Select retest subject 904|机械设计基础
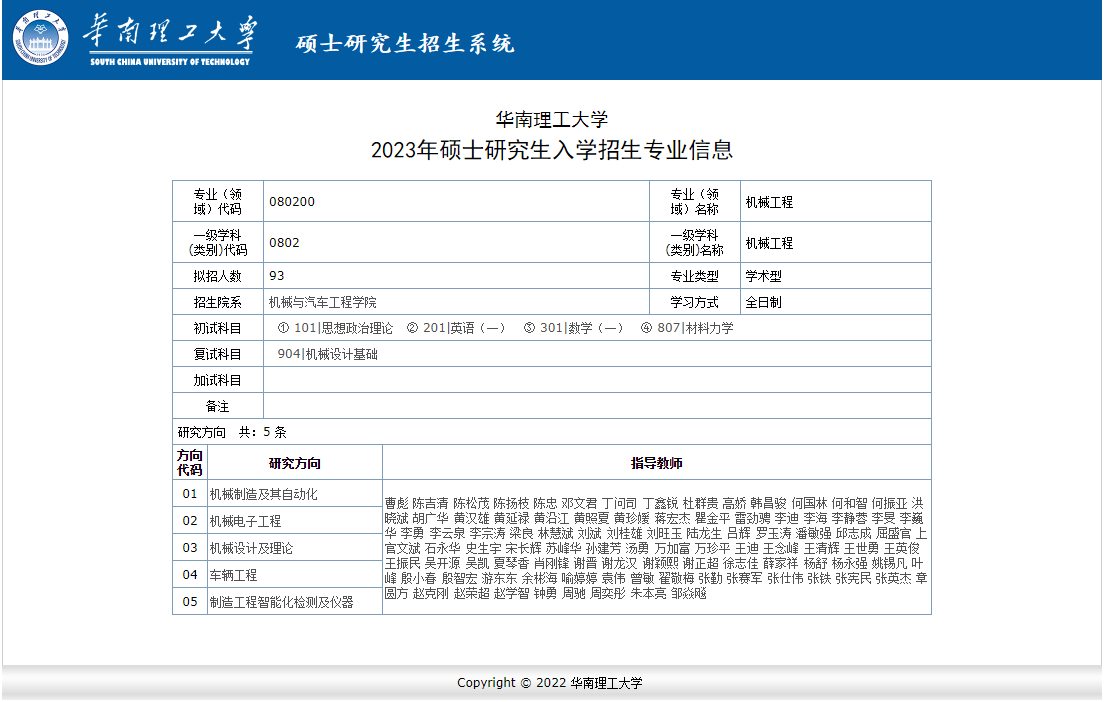Viewport: 1104px width, 702px height. tap(327, 354)
